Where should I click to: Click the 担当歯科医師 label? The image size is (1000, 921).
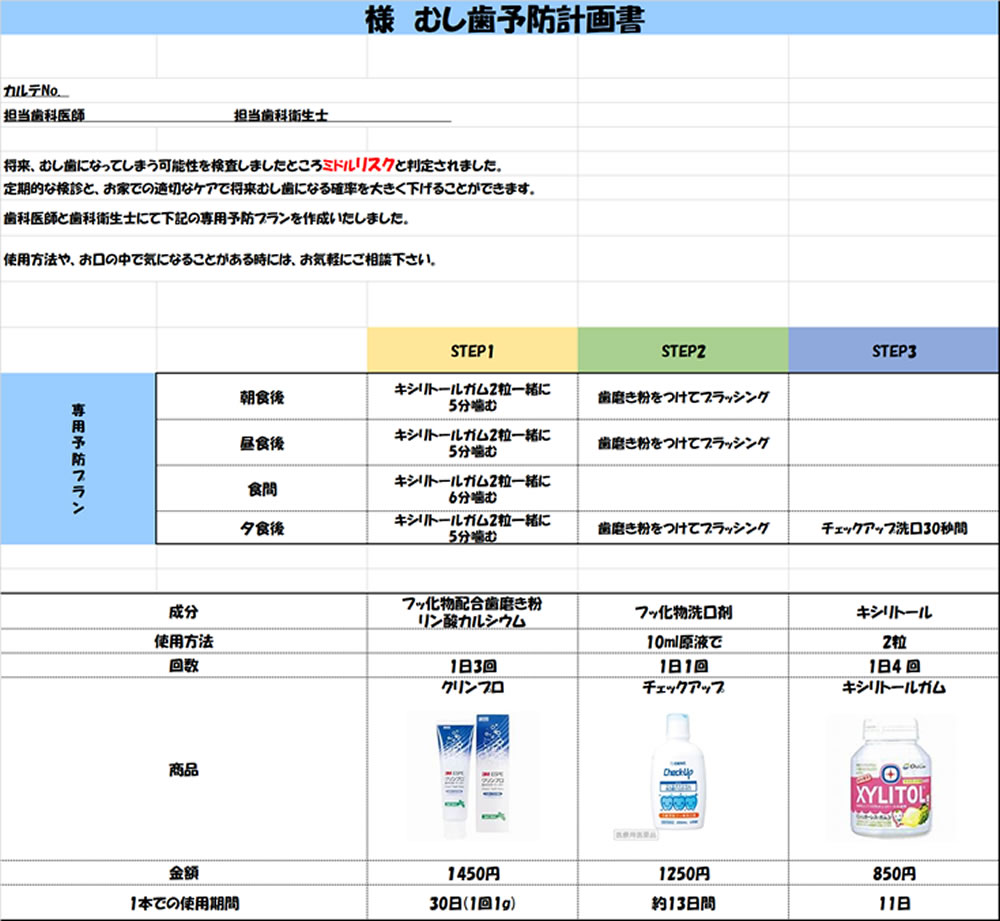(x=44, y=115)
